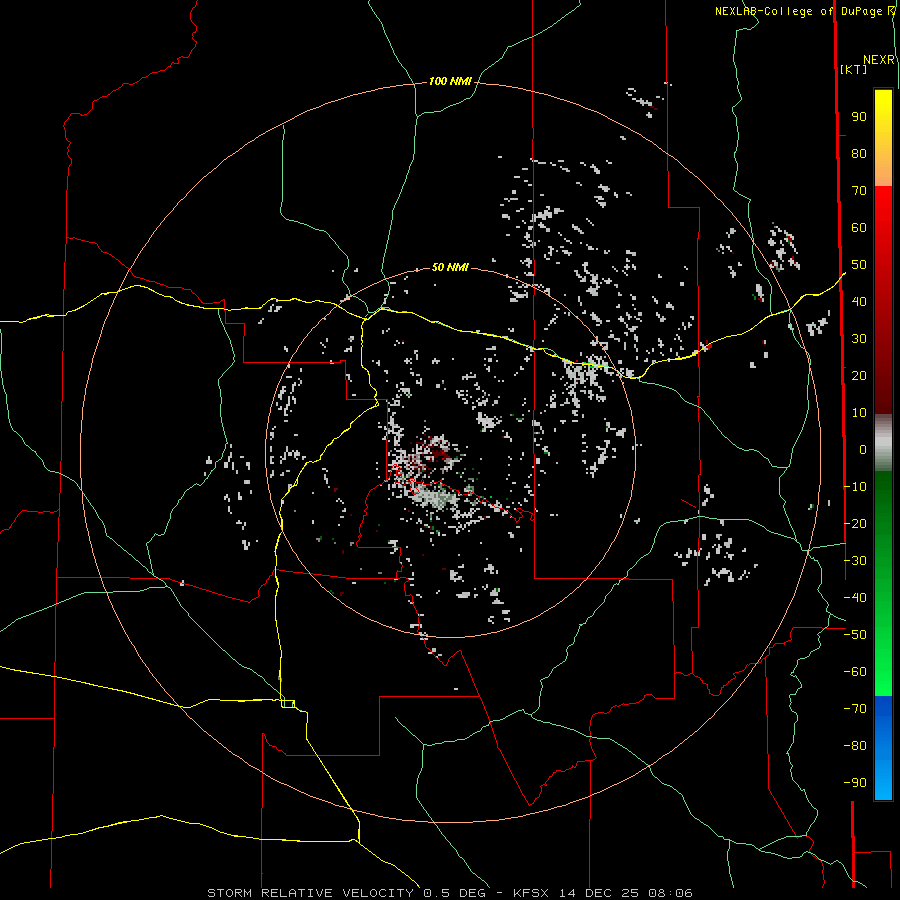Click the -70 value on velocity scale
The width and height of the screenshot is (900, 900).
point(855,708)
